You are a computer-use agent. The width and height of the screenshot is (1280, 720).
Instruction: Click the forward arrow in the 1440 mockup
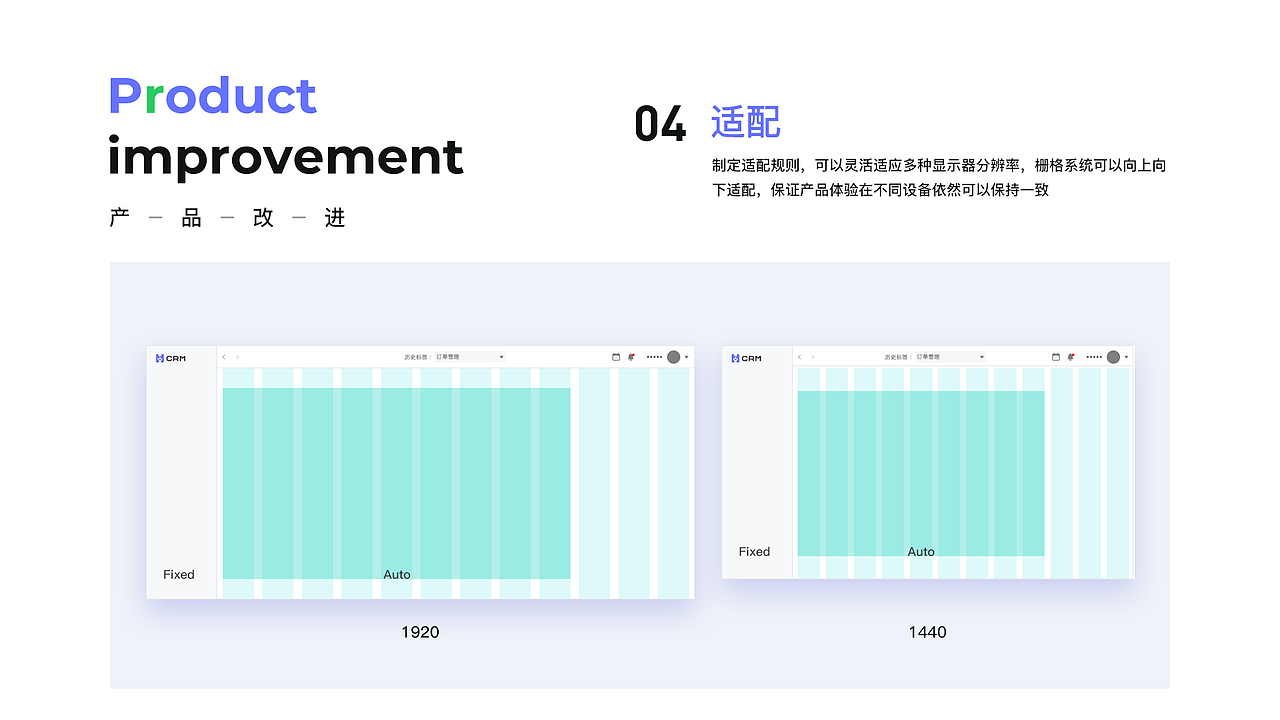(812, 357)
